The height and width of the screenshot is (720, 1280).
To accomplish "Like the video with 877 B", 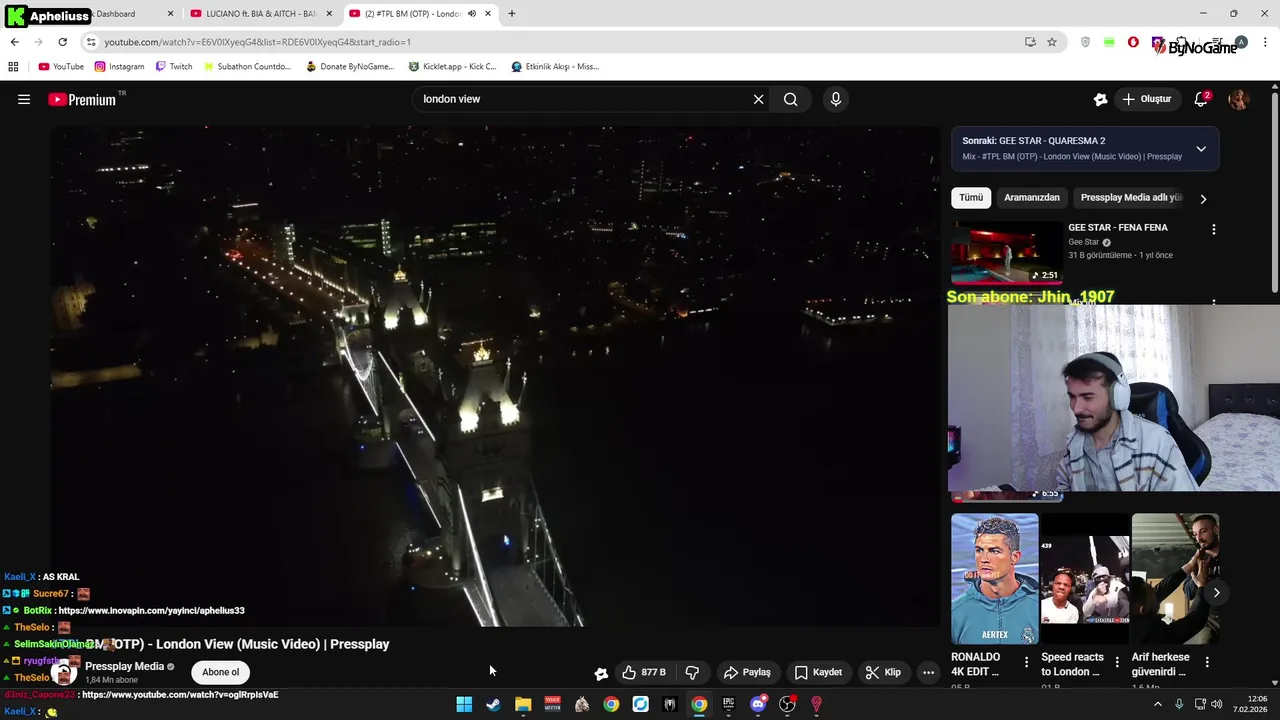I will [x=644, y=672].
